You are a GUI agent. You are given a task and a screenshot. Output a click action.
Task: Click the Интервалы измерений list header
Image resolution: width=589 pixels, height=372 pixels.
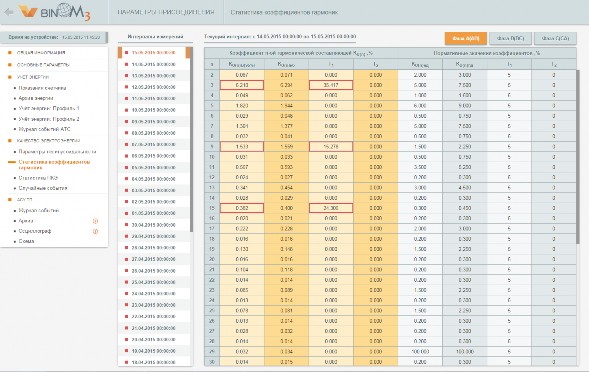[155, 37]
